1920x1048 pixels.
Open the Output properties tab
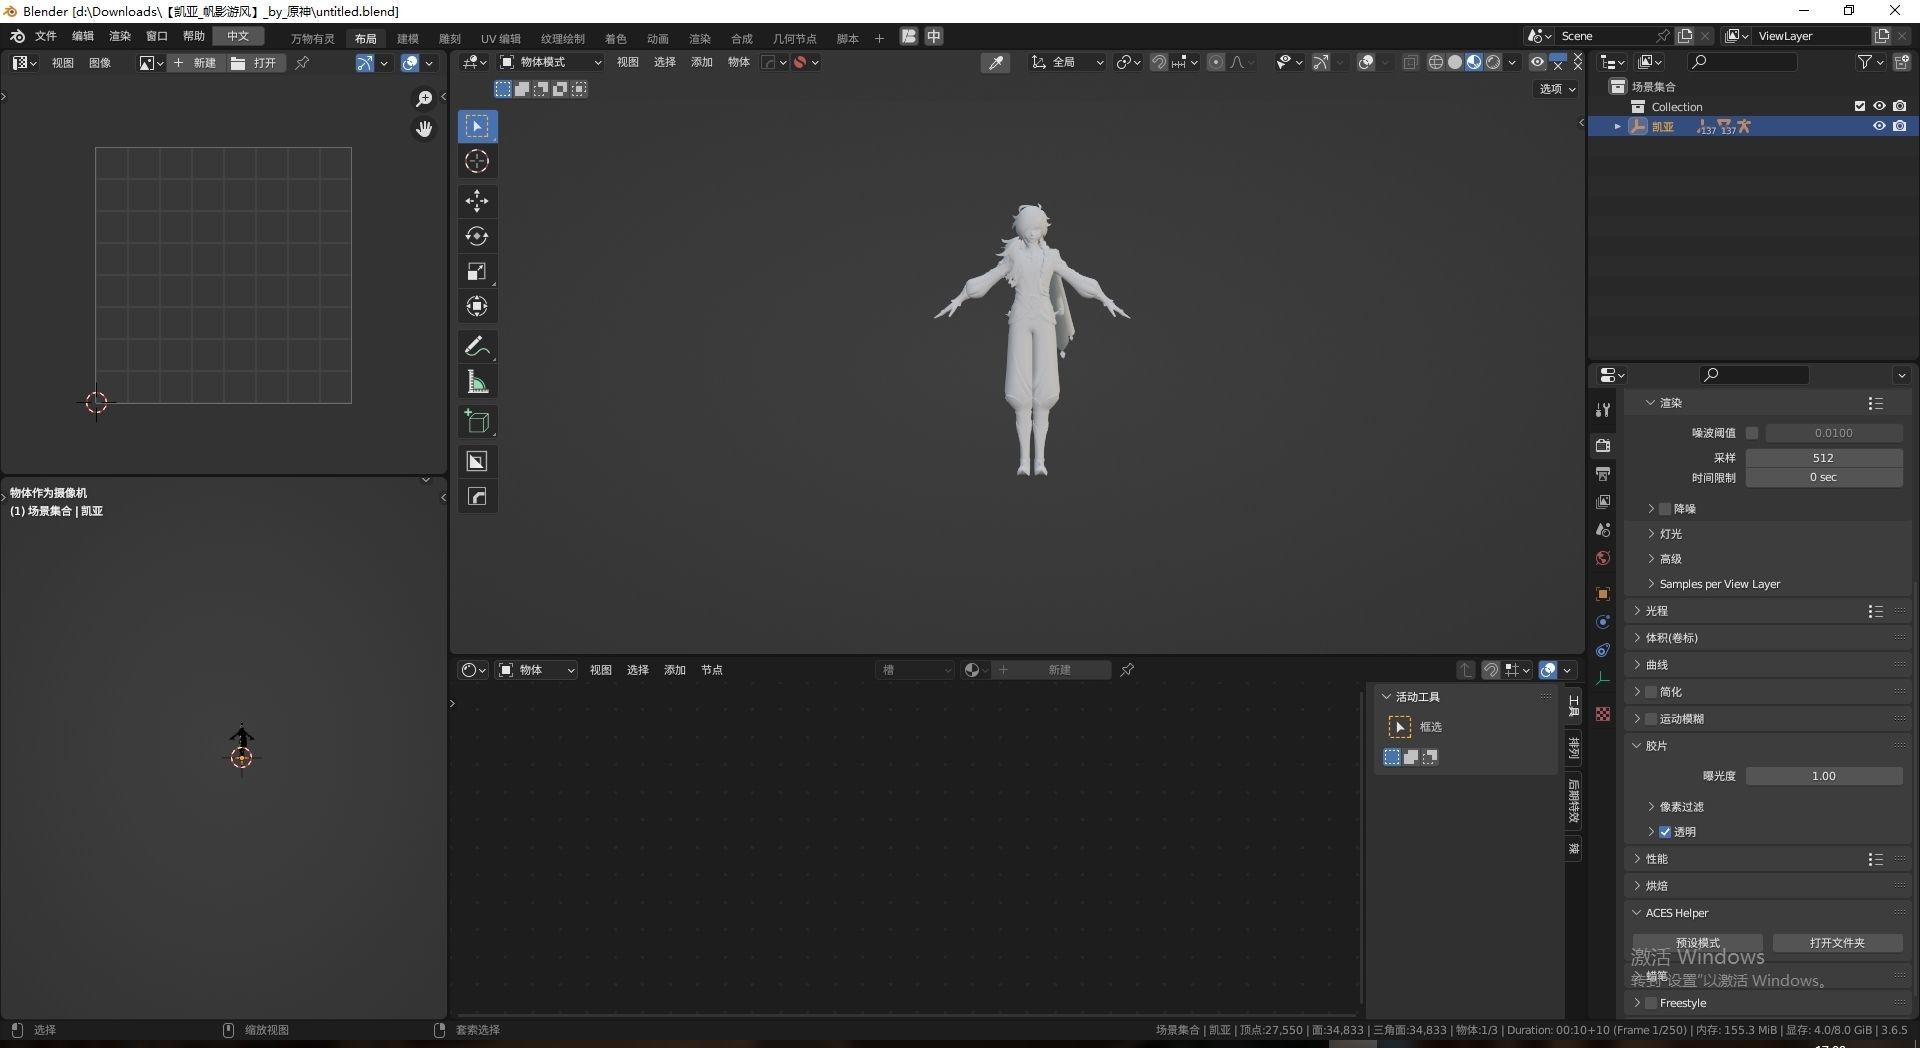click(x=1603, y=473)
